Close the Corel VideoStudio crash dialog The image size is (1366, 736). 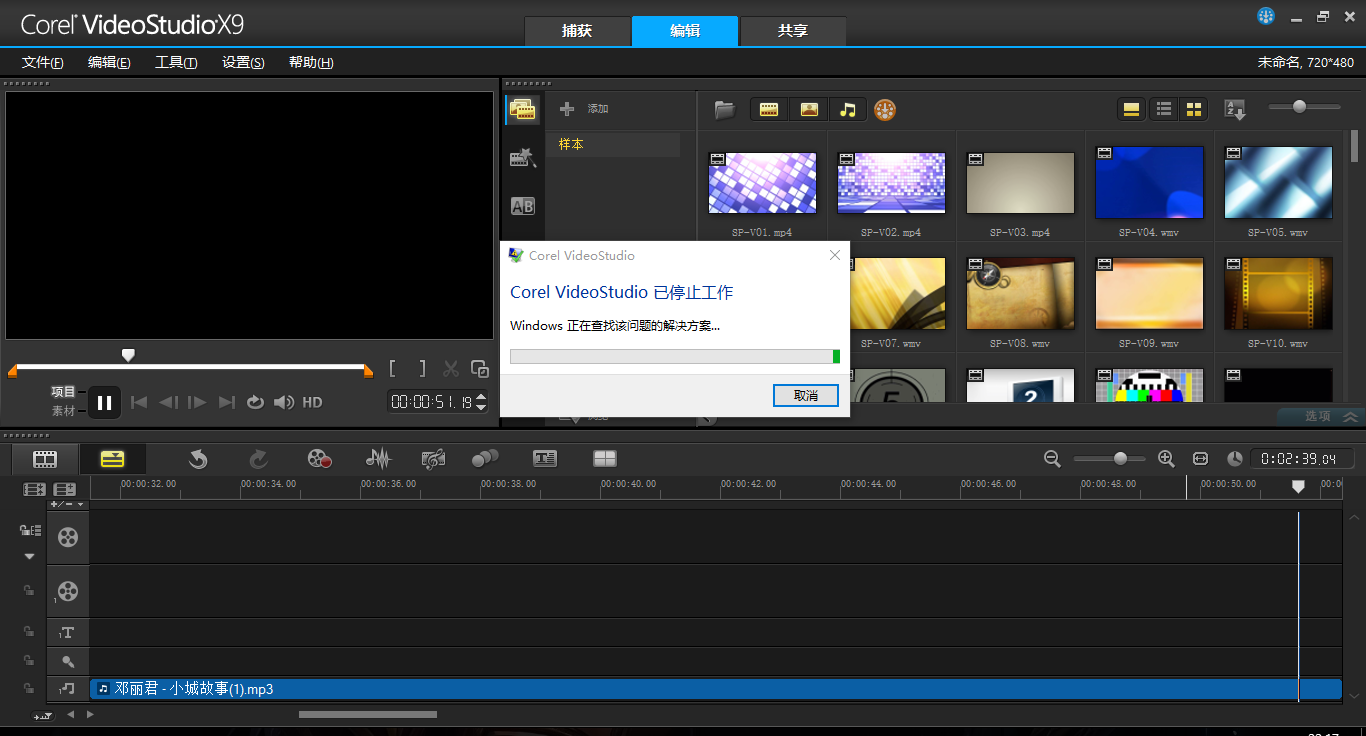tap(835, 255)
